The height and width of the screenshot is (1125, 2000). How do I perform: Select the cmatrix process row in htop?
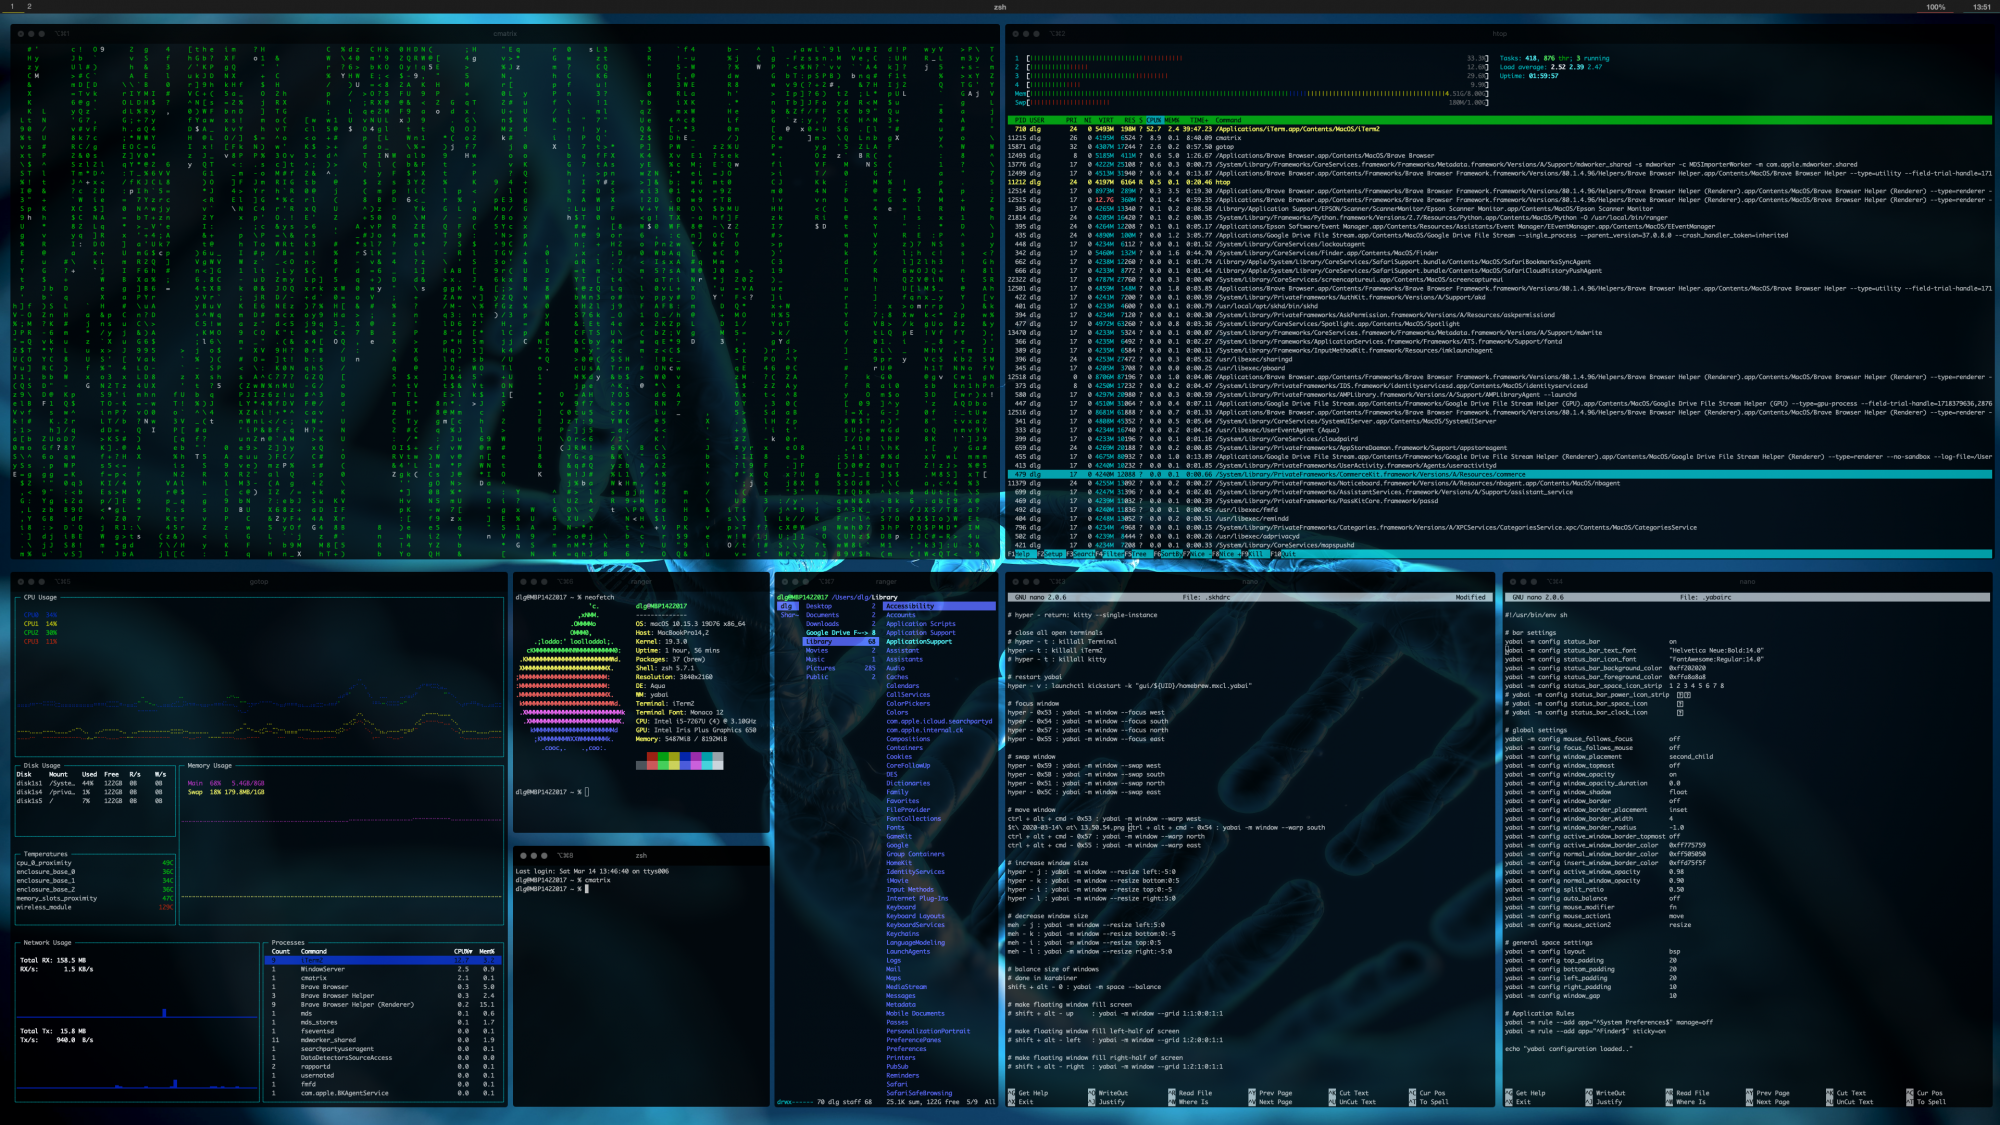point(1499,138)
